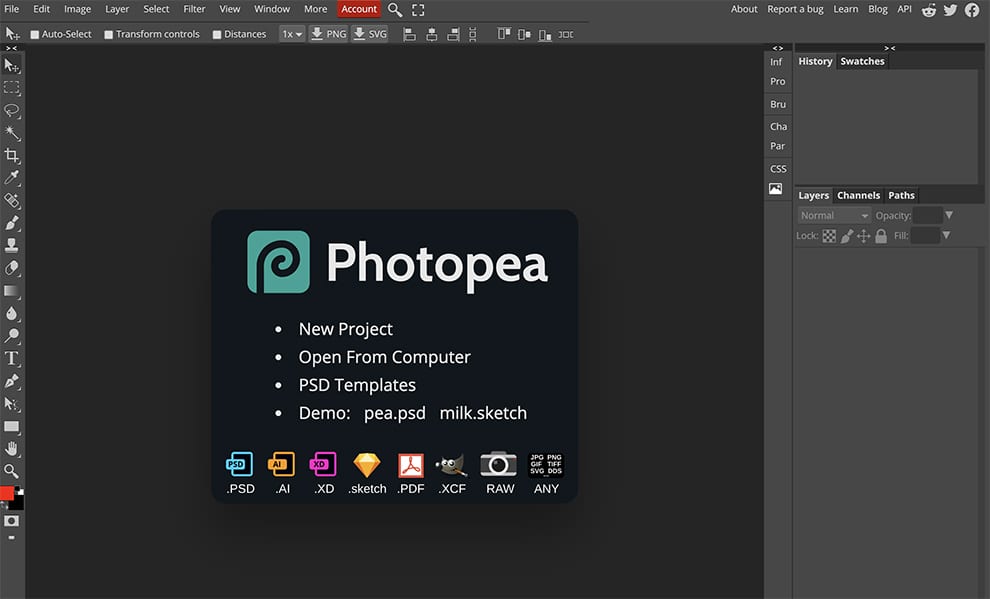
Task: Select the Blur drop tool
Action: click(x=11, y=313)
